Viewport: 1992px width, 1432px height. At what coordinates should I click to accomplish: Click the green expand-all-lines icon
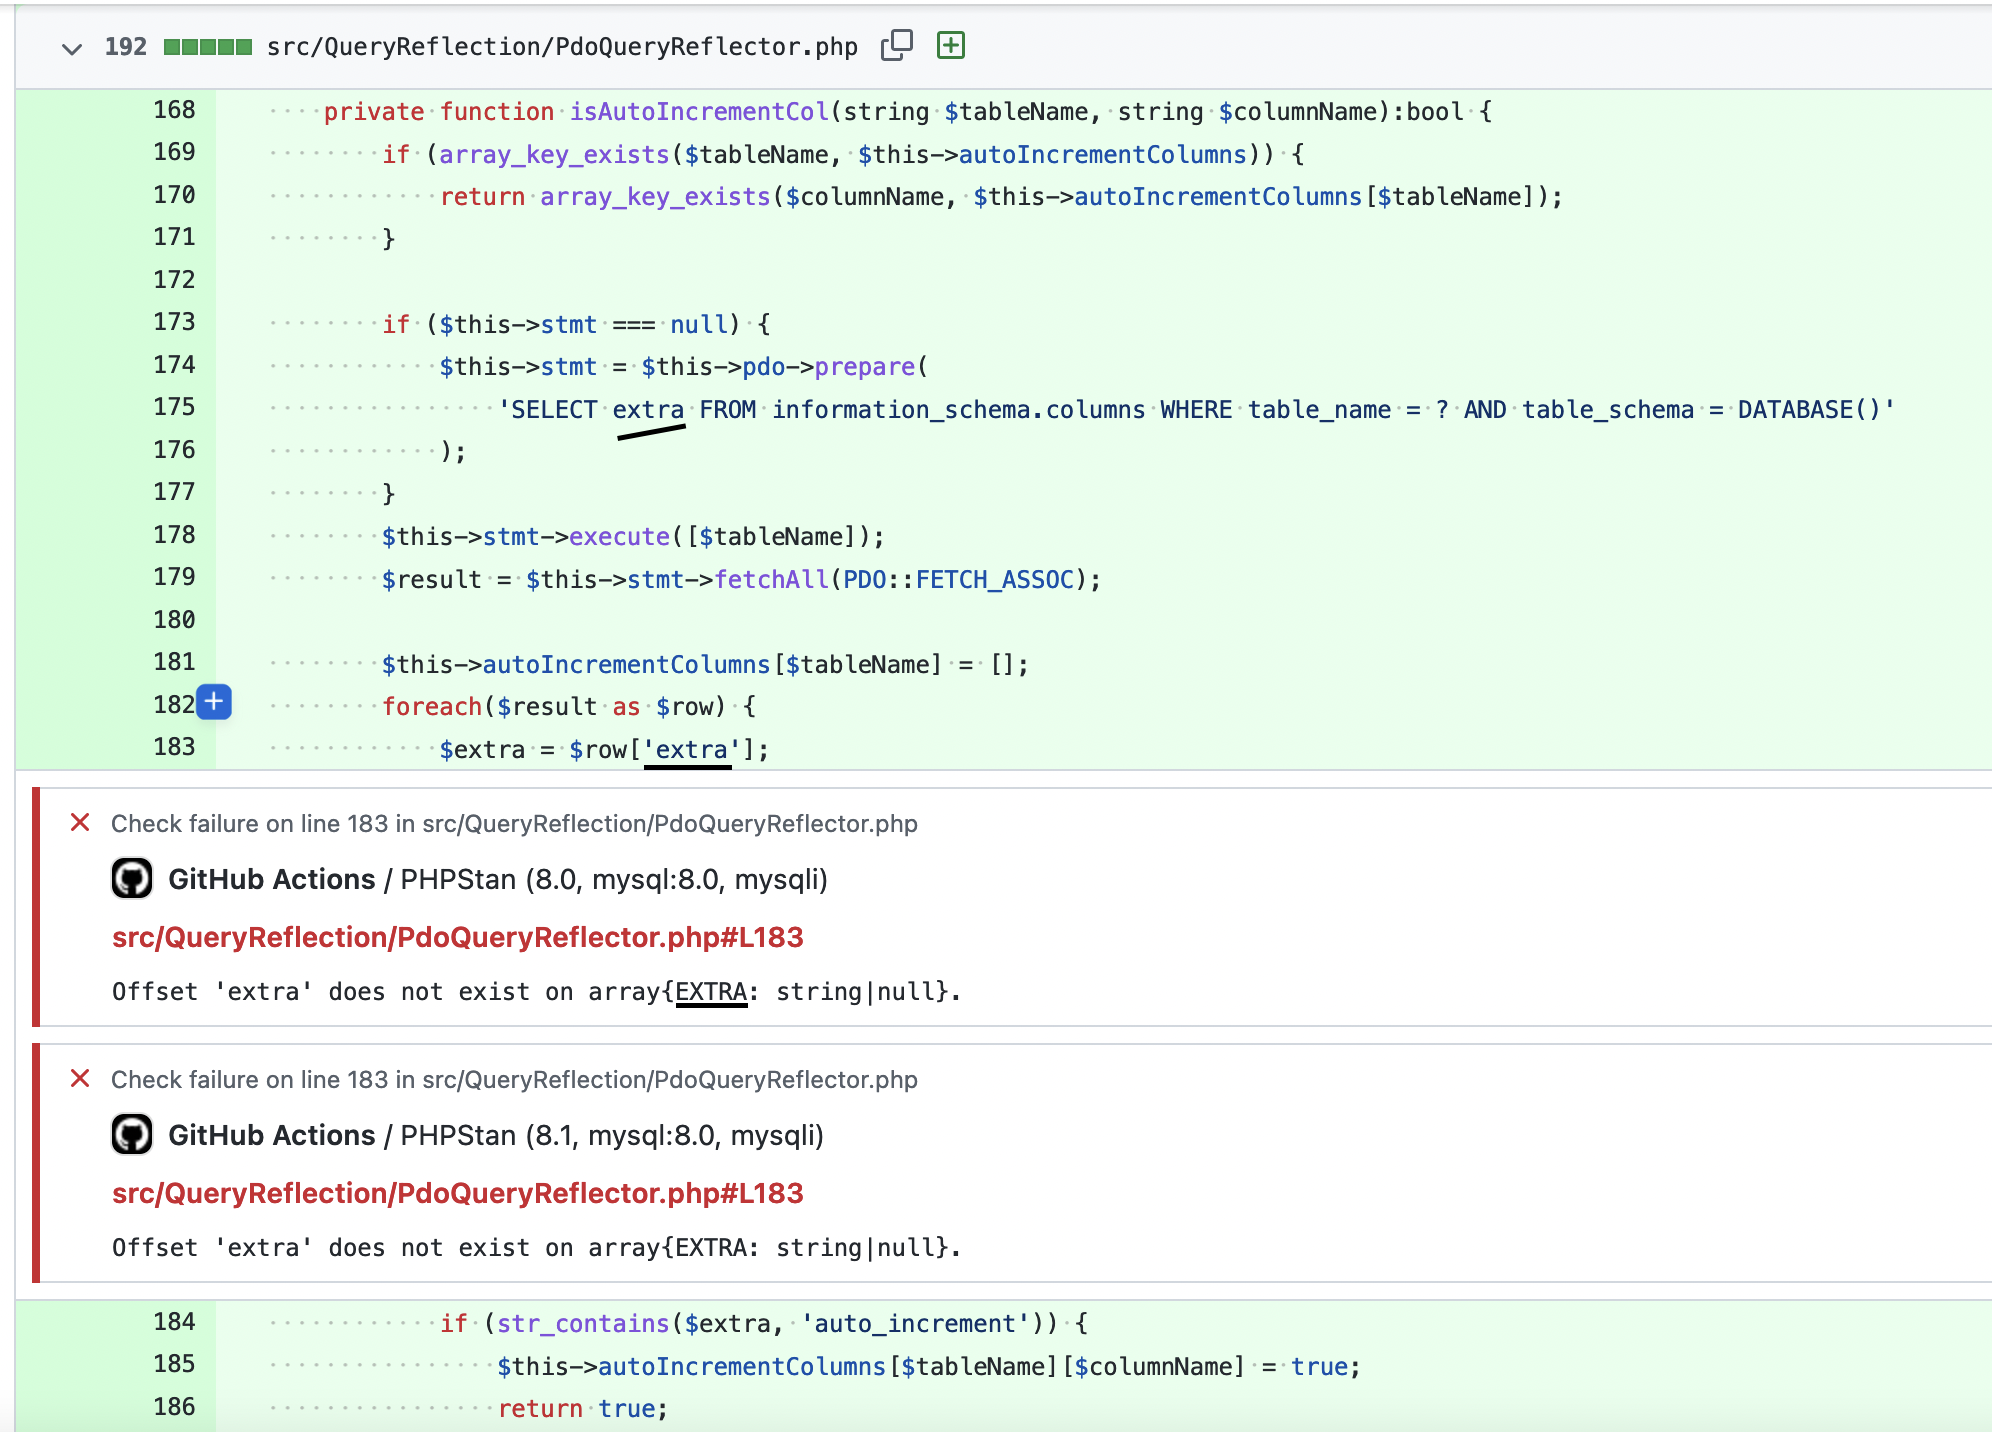(950, 46)
